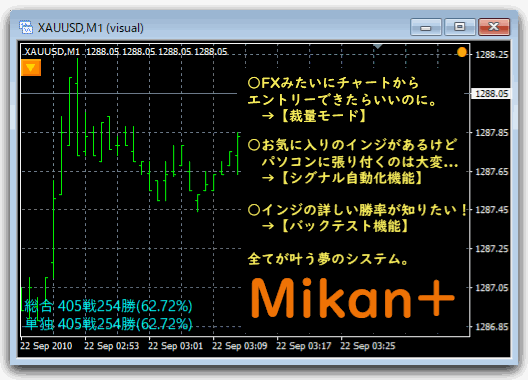Click the XAUUSD,M1 (visual) window title

coord(91,28)
